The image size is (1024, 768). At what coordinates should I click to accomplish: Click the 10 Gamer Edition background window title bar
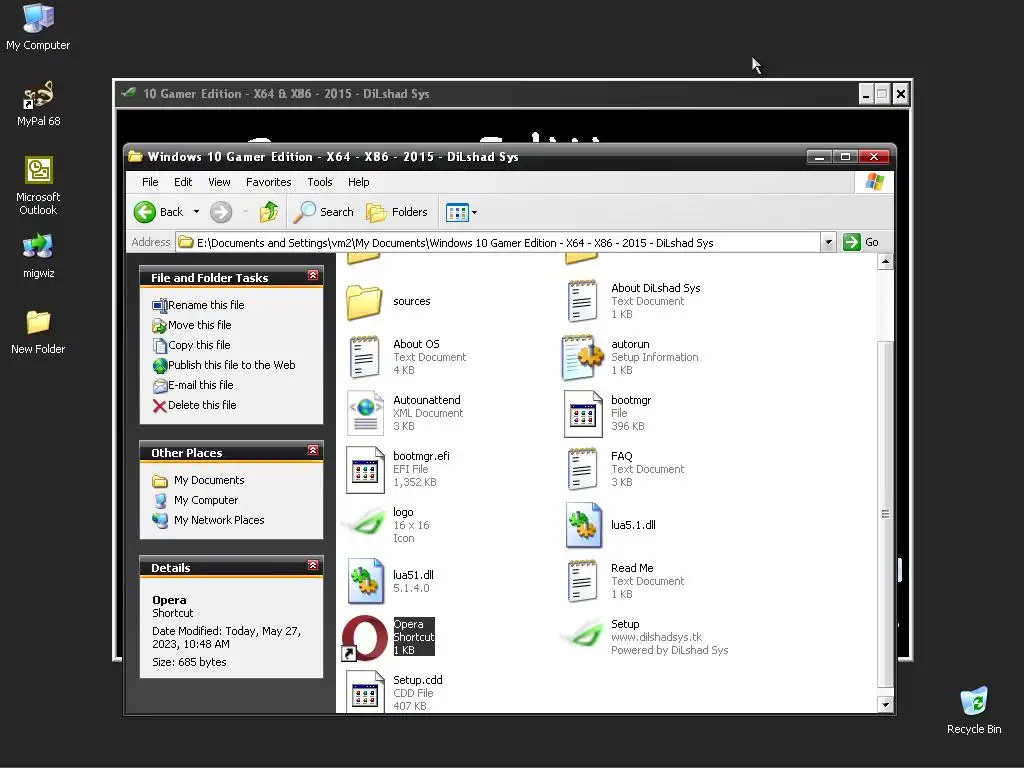pos(487,94)
